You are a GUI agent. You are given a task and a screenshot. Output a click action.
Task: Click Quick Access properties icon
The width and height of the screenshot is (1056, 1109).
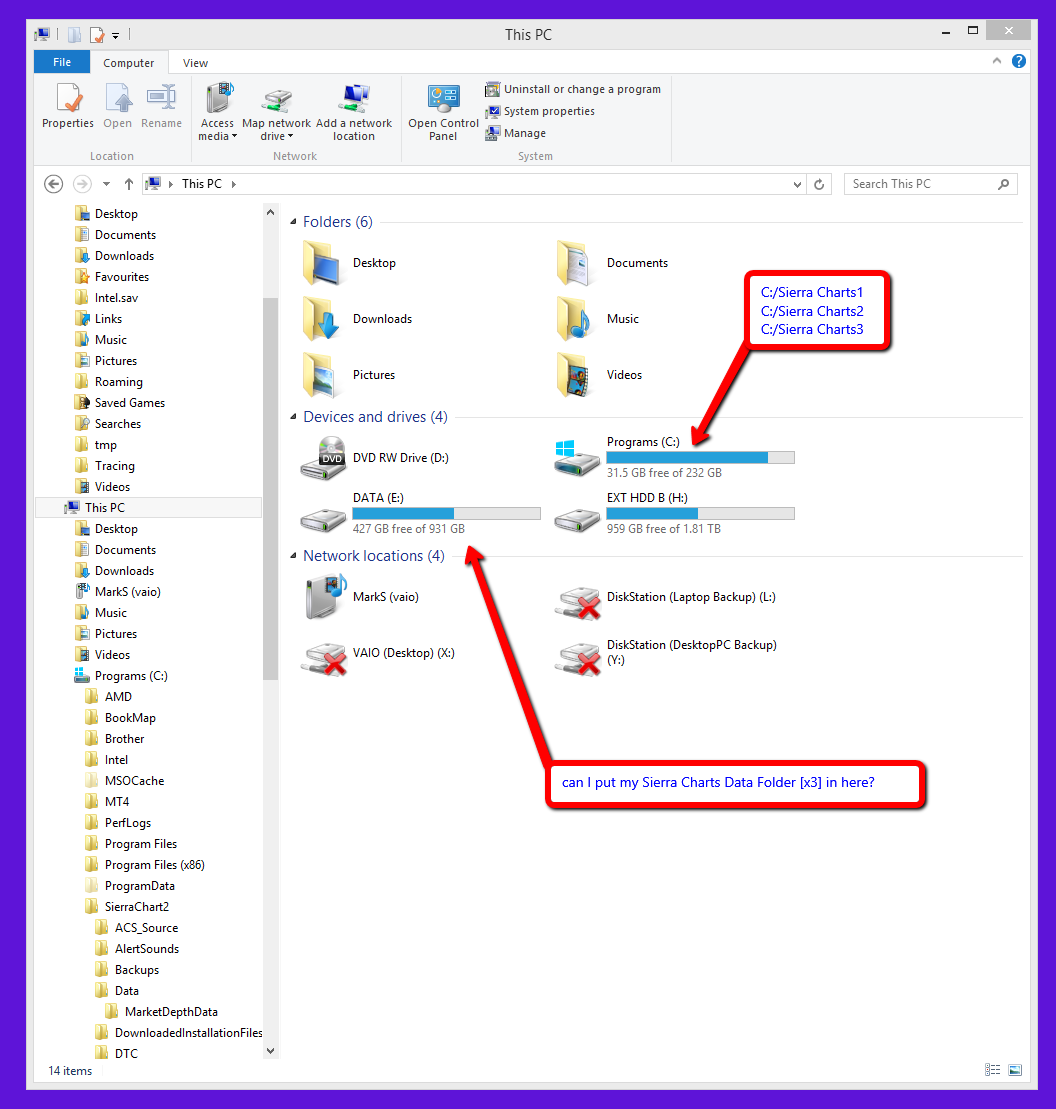point(97,34)
